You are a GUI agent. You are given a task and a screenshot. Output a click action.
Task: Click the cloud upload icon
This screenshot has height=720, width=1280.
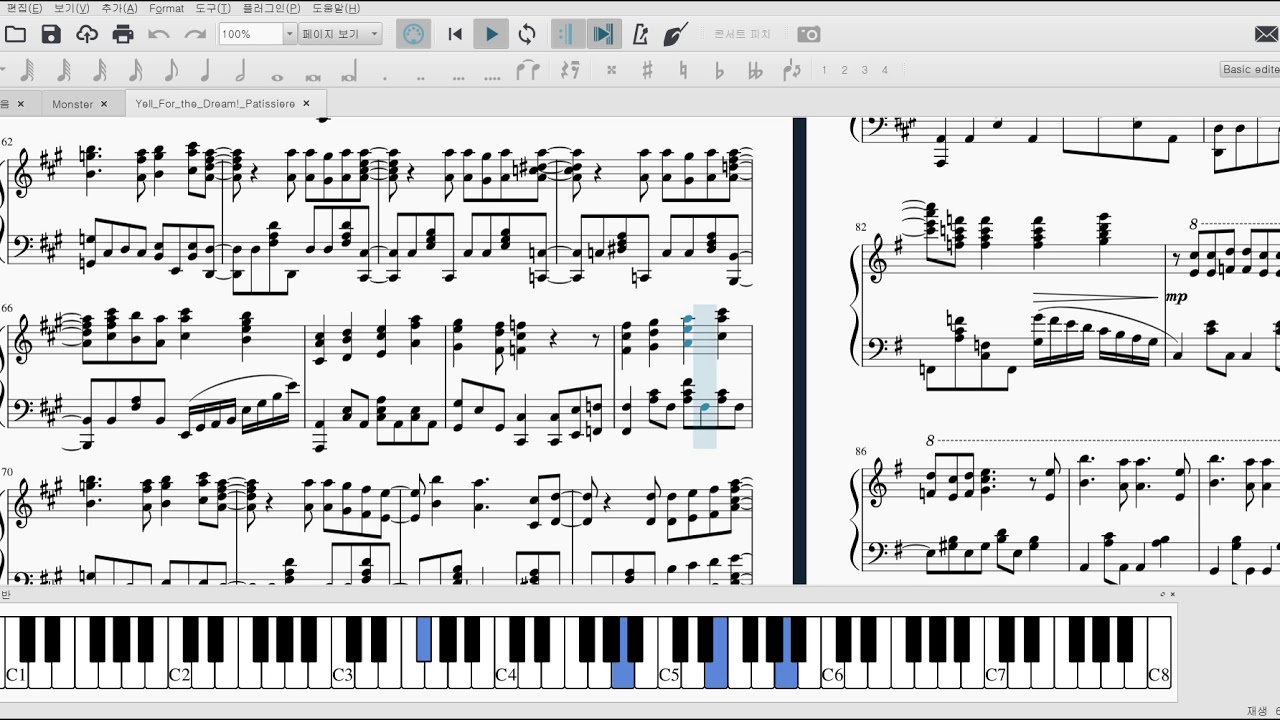(87, 34)
